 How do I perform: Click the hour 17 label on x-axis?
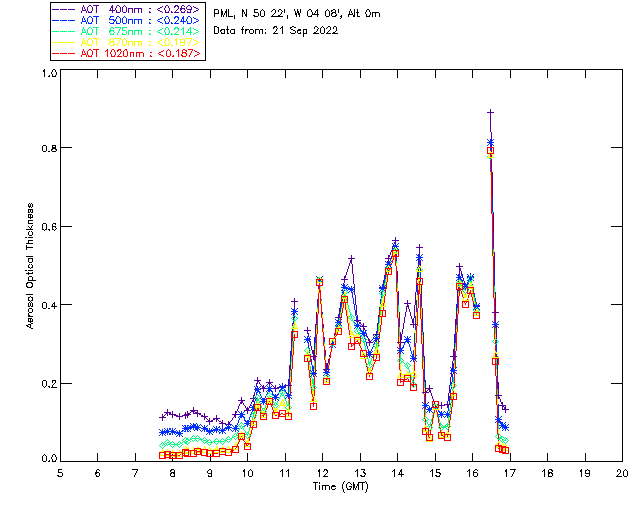(x=510, y=473)
